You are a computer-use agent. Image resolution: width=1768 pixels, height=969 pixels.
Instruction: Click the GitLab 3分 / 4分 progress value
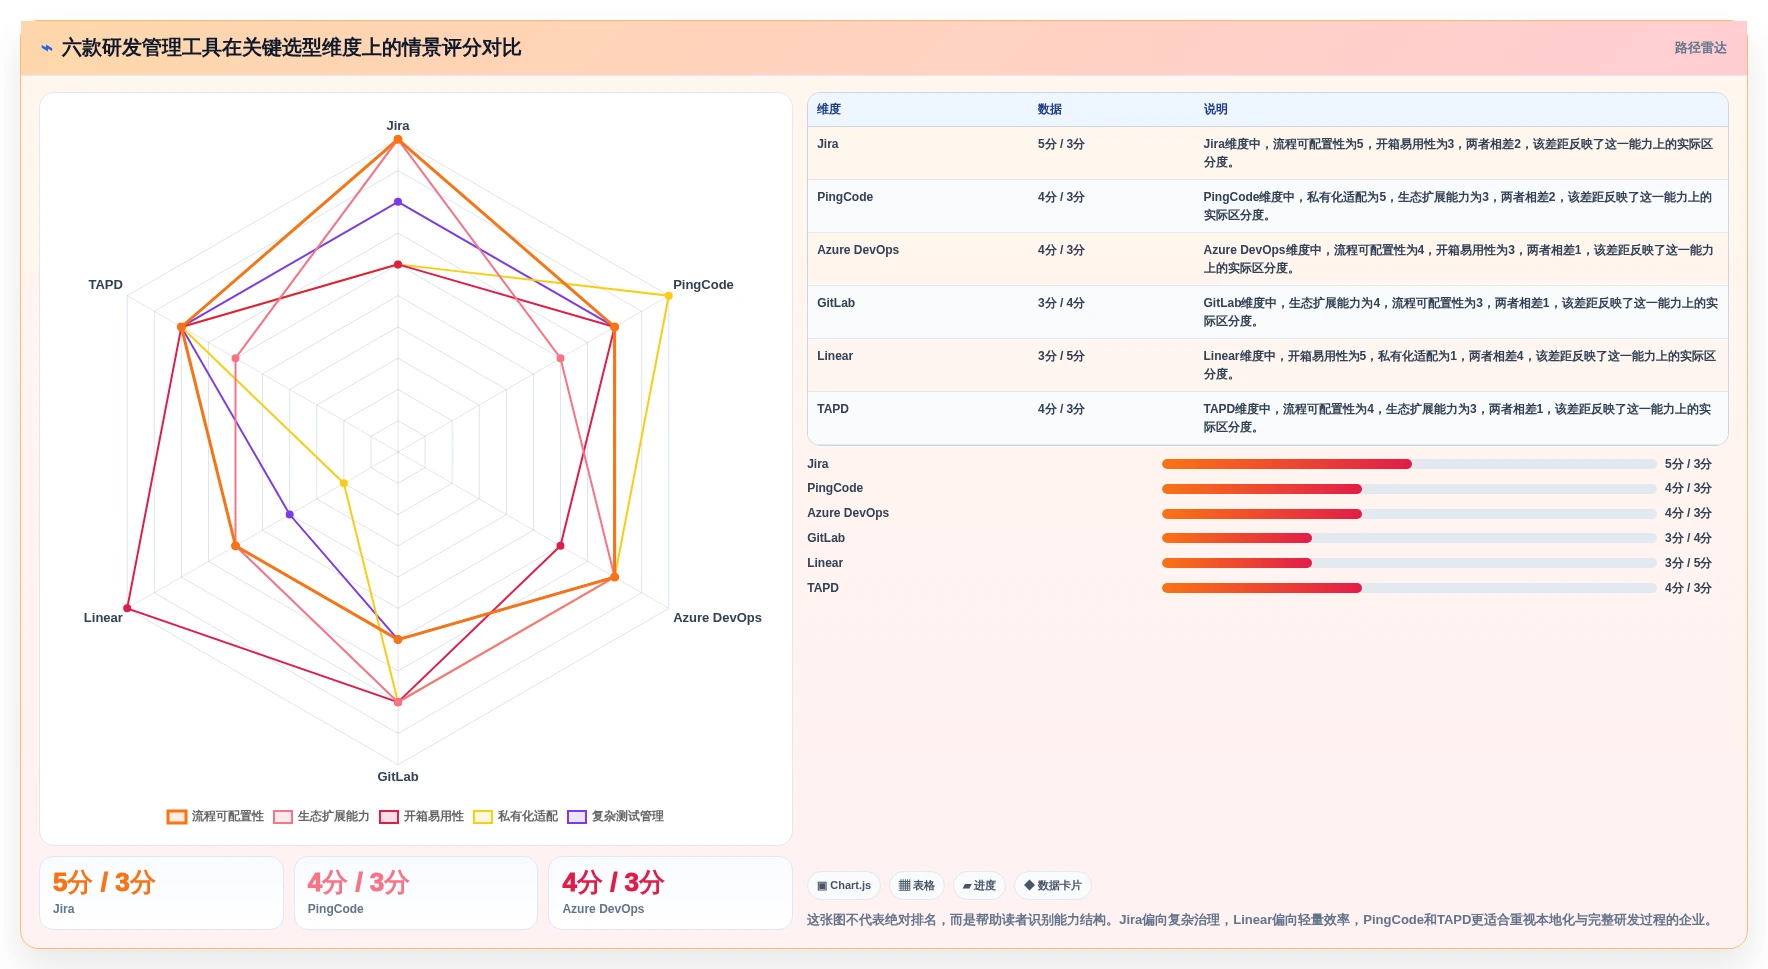point(1688,538)
